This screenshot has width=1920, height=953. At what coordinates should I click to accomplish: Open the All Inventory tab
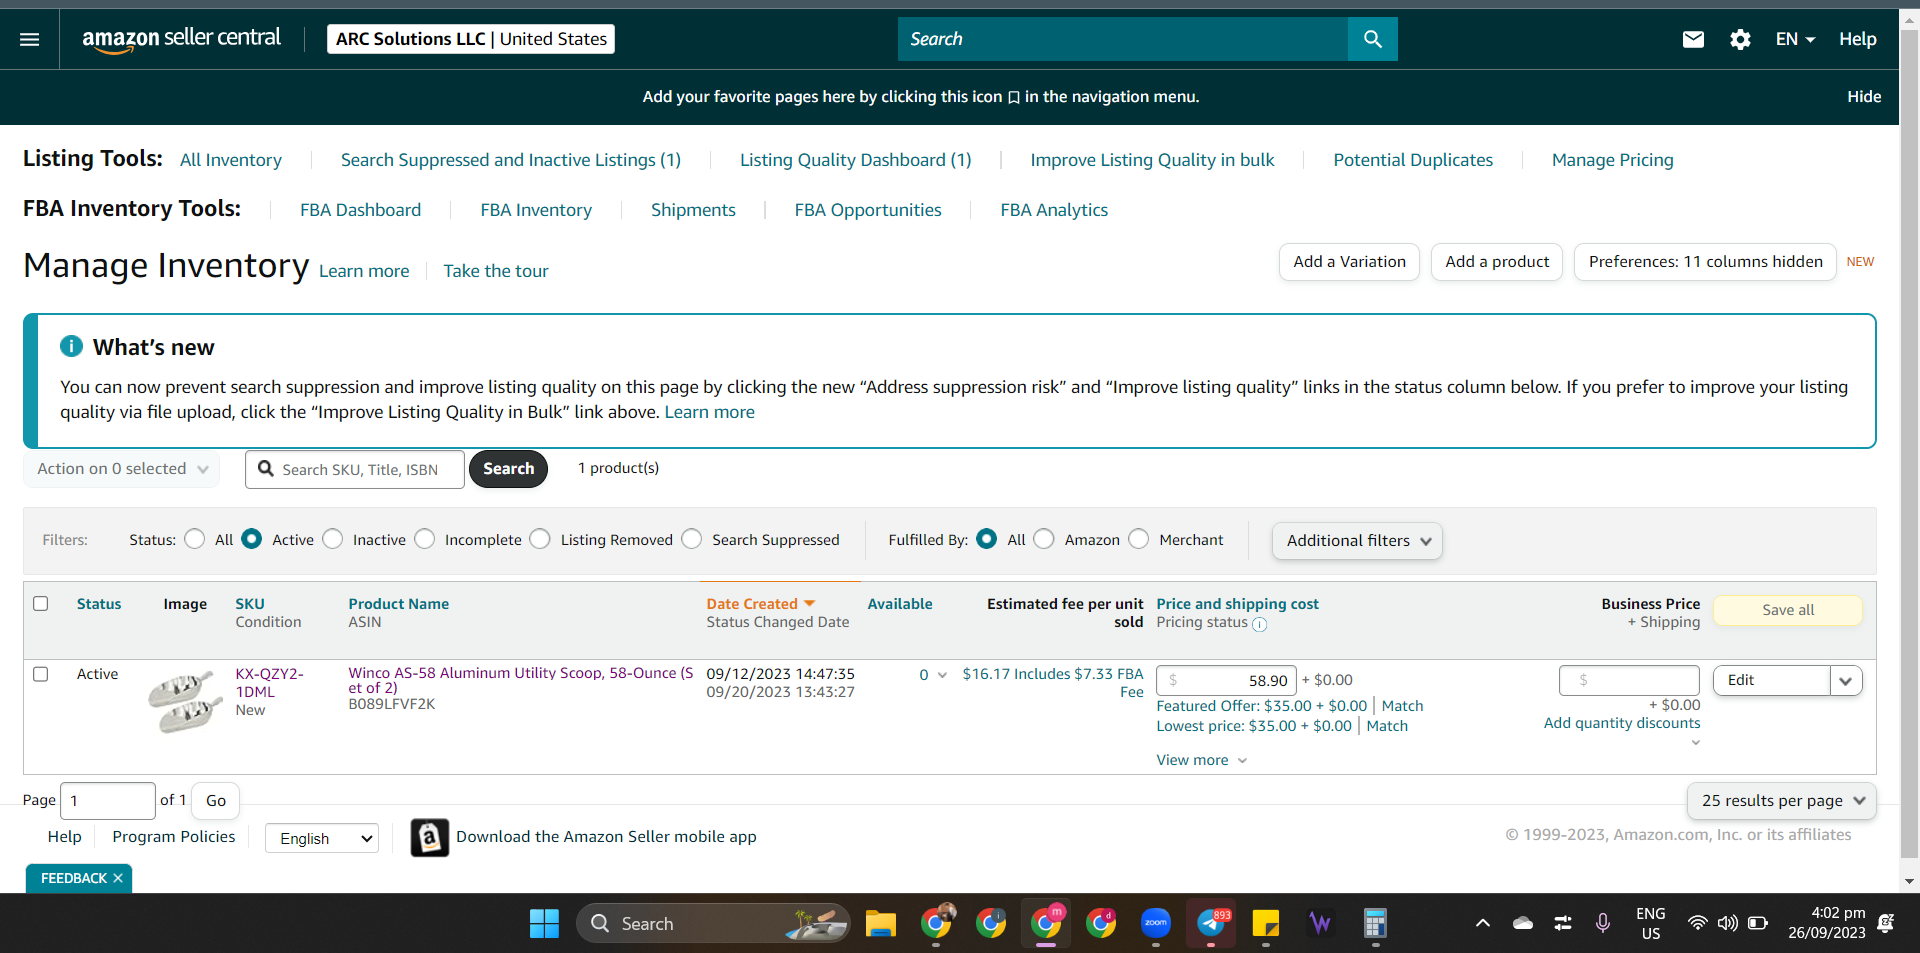pos(231,160)
